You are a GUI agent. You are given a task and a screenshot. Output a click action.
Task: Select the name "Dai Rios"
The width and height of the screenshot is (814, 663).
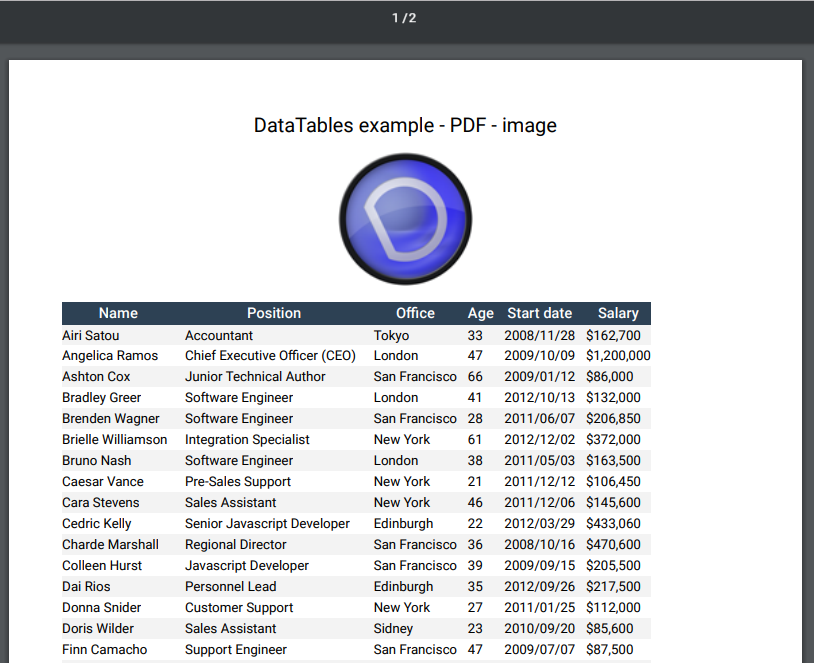click(x=86, y=587)
